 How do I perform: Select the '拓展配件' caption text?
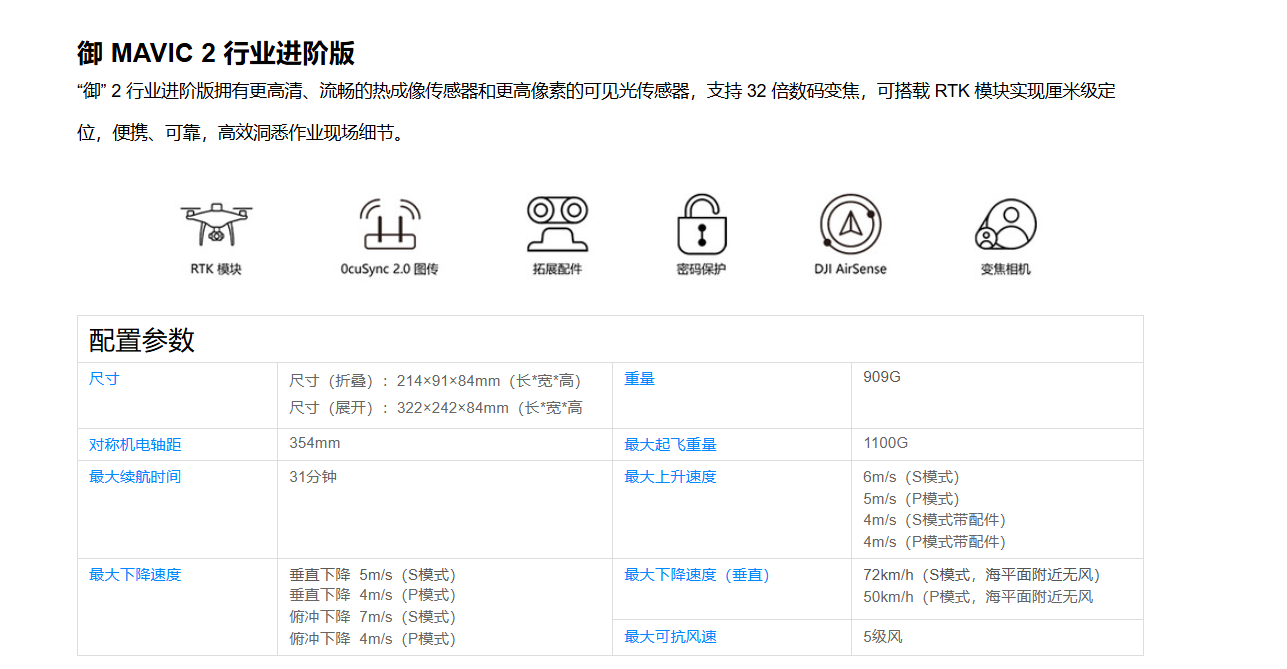click(x=557, y=269)
